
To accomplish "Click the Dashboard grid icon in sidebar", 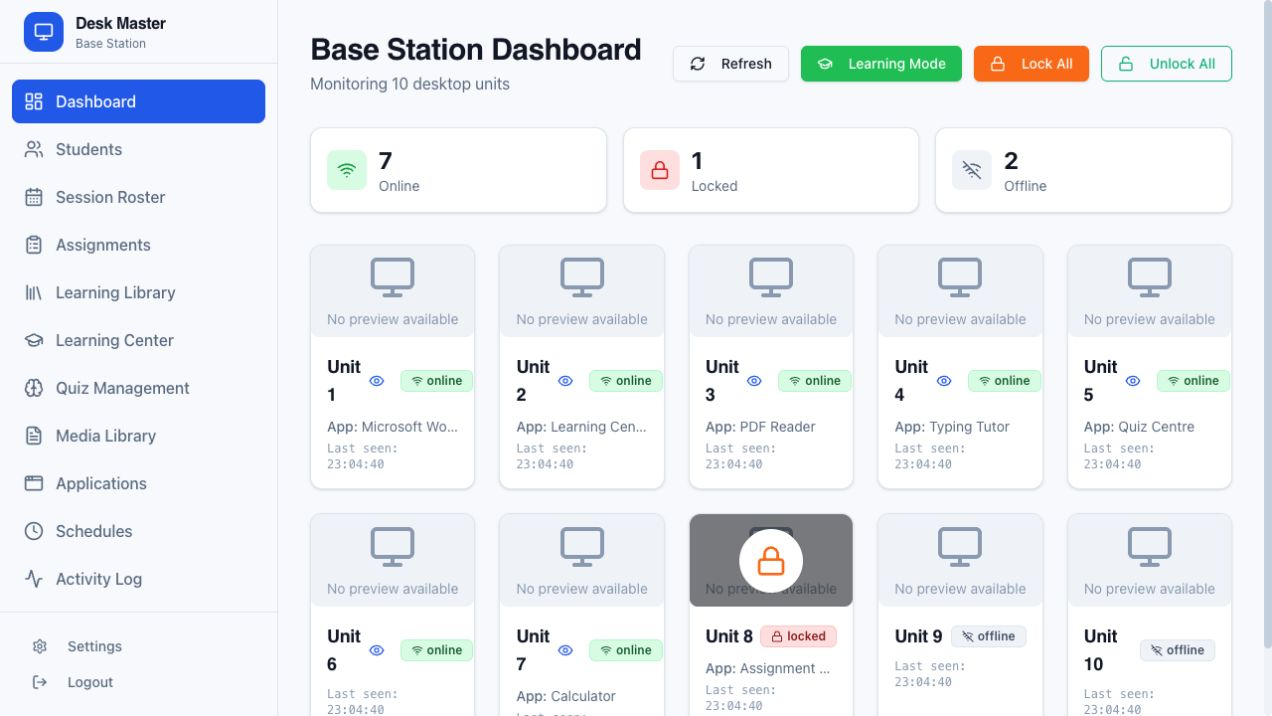I will (x=34, y=101).
